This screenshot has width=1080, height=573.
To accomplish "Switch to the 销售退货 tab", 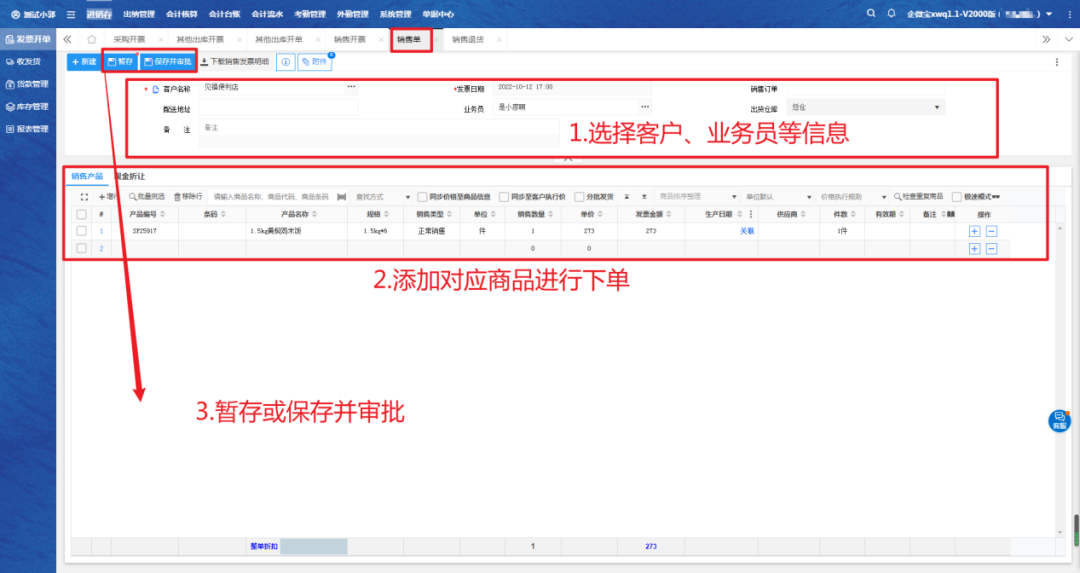I will pyautogui.click(x=468, y=39).
